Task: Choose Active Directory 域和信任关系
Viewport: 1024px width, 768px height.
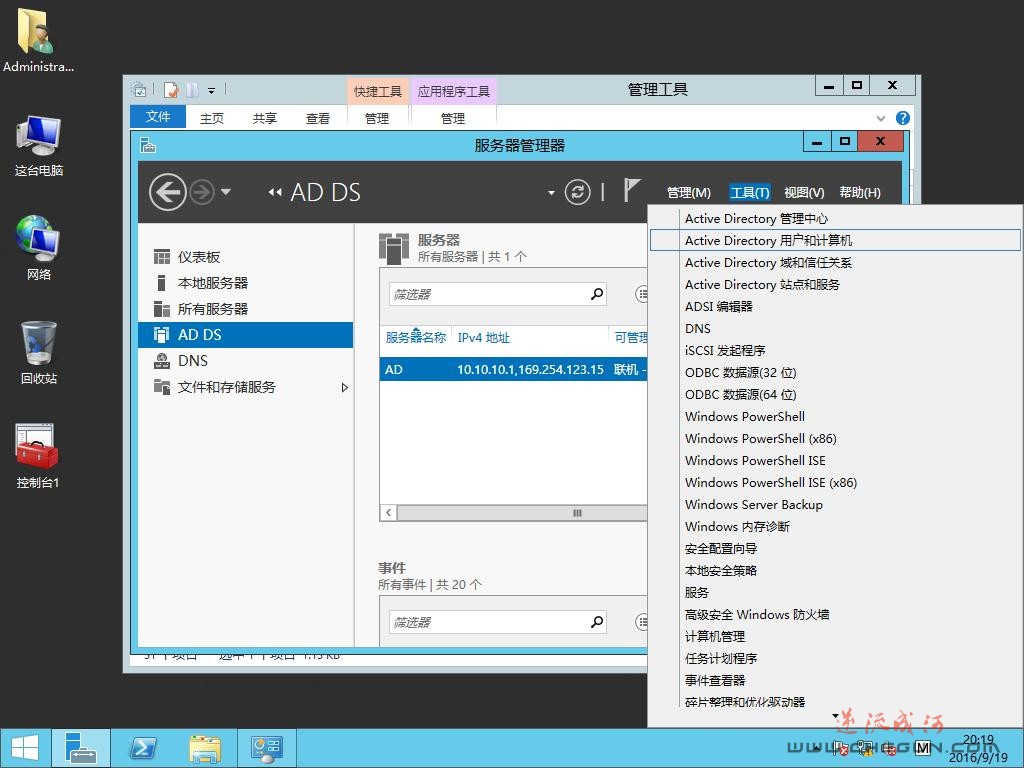Action: point(835,263)
